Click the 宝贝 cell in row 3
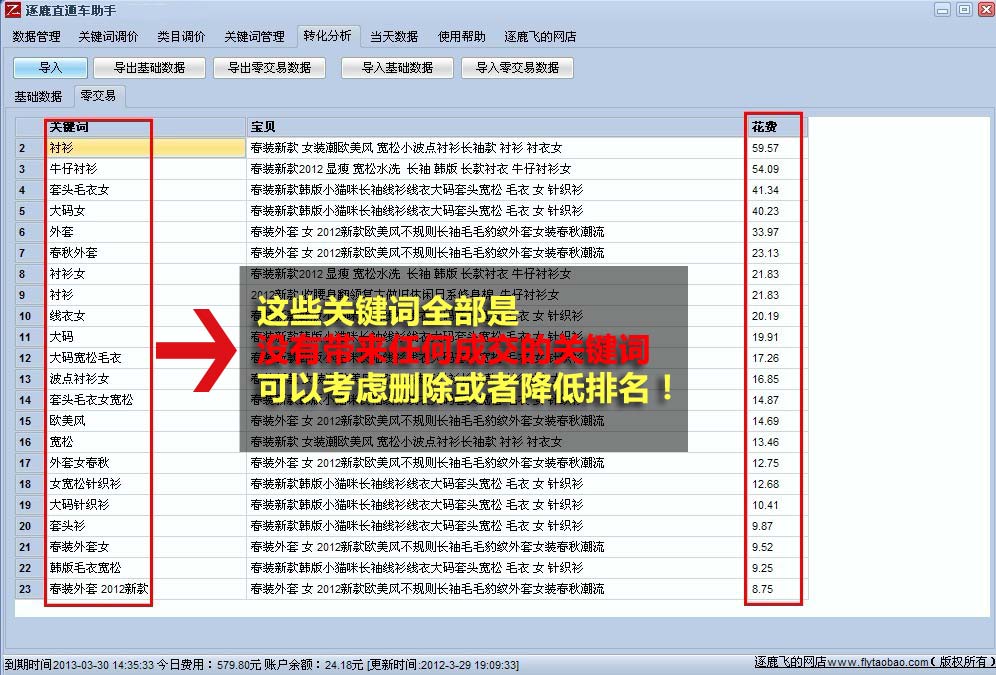The height and width of the screenshot is (675, 996). click(x=495, y=169)
